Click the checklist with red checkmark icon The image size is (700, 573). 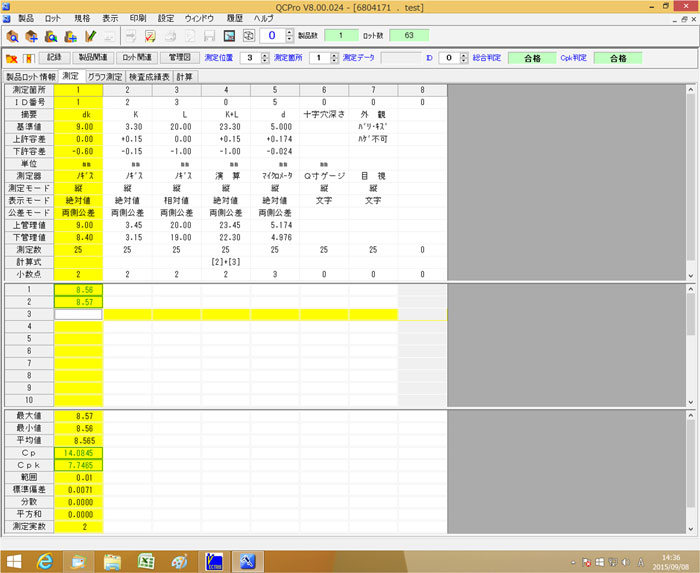pyautogui.click(x=150, y=36)
